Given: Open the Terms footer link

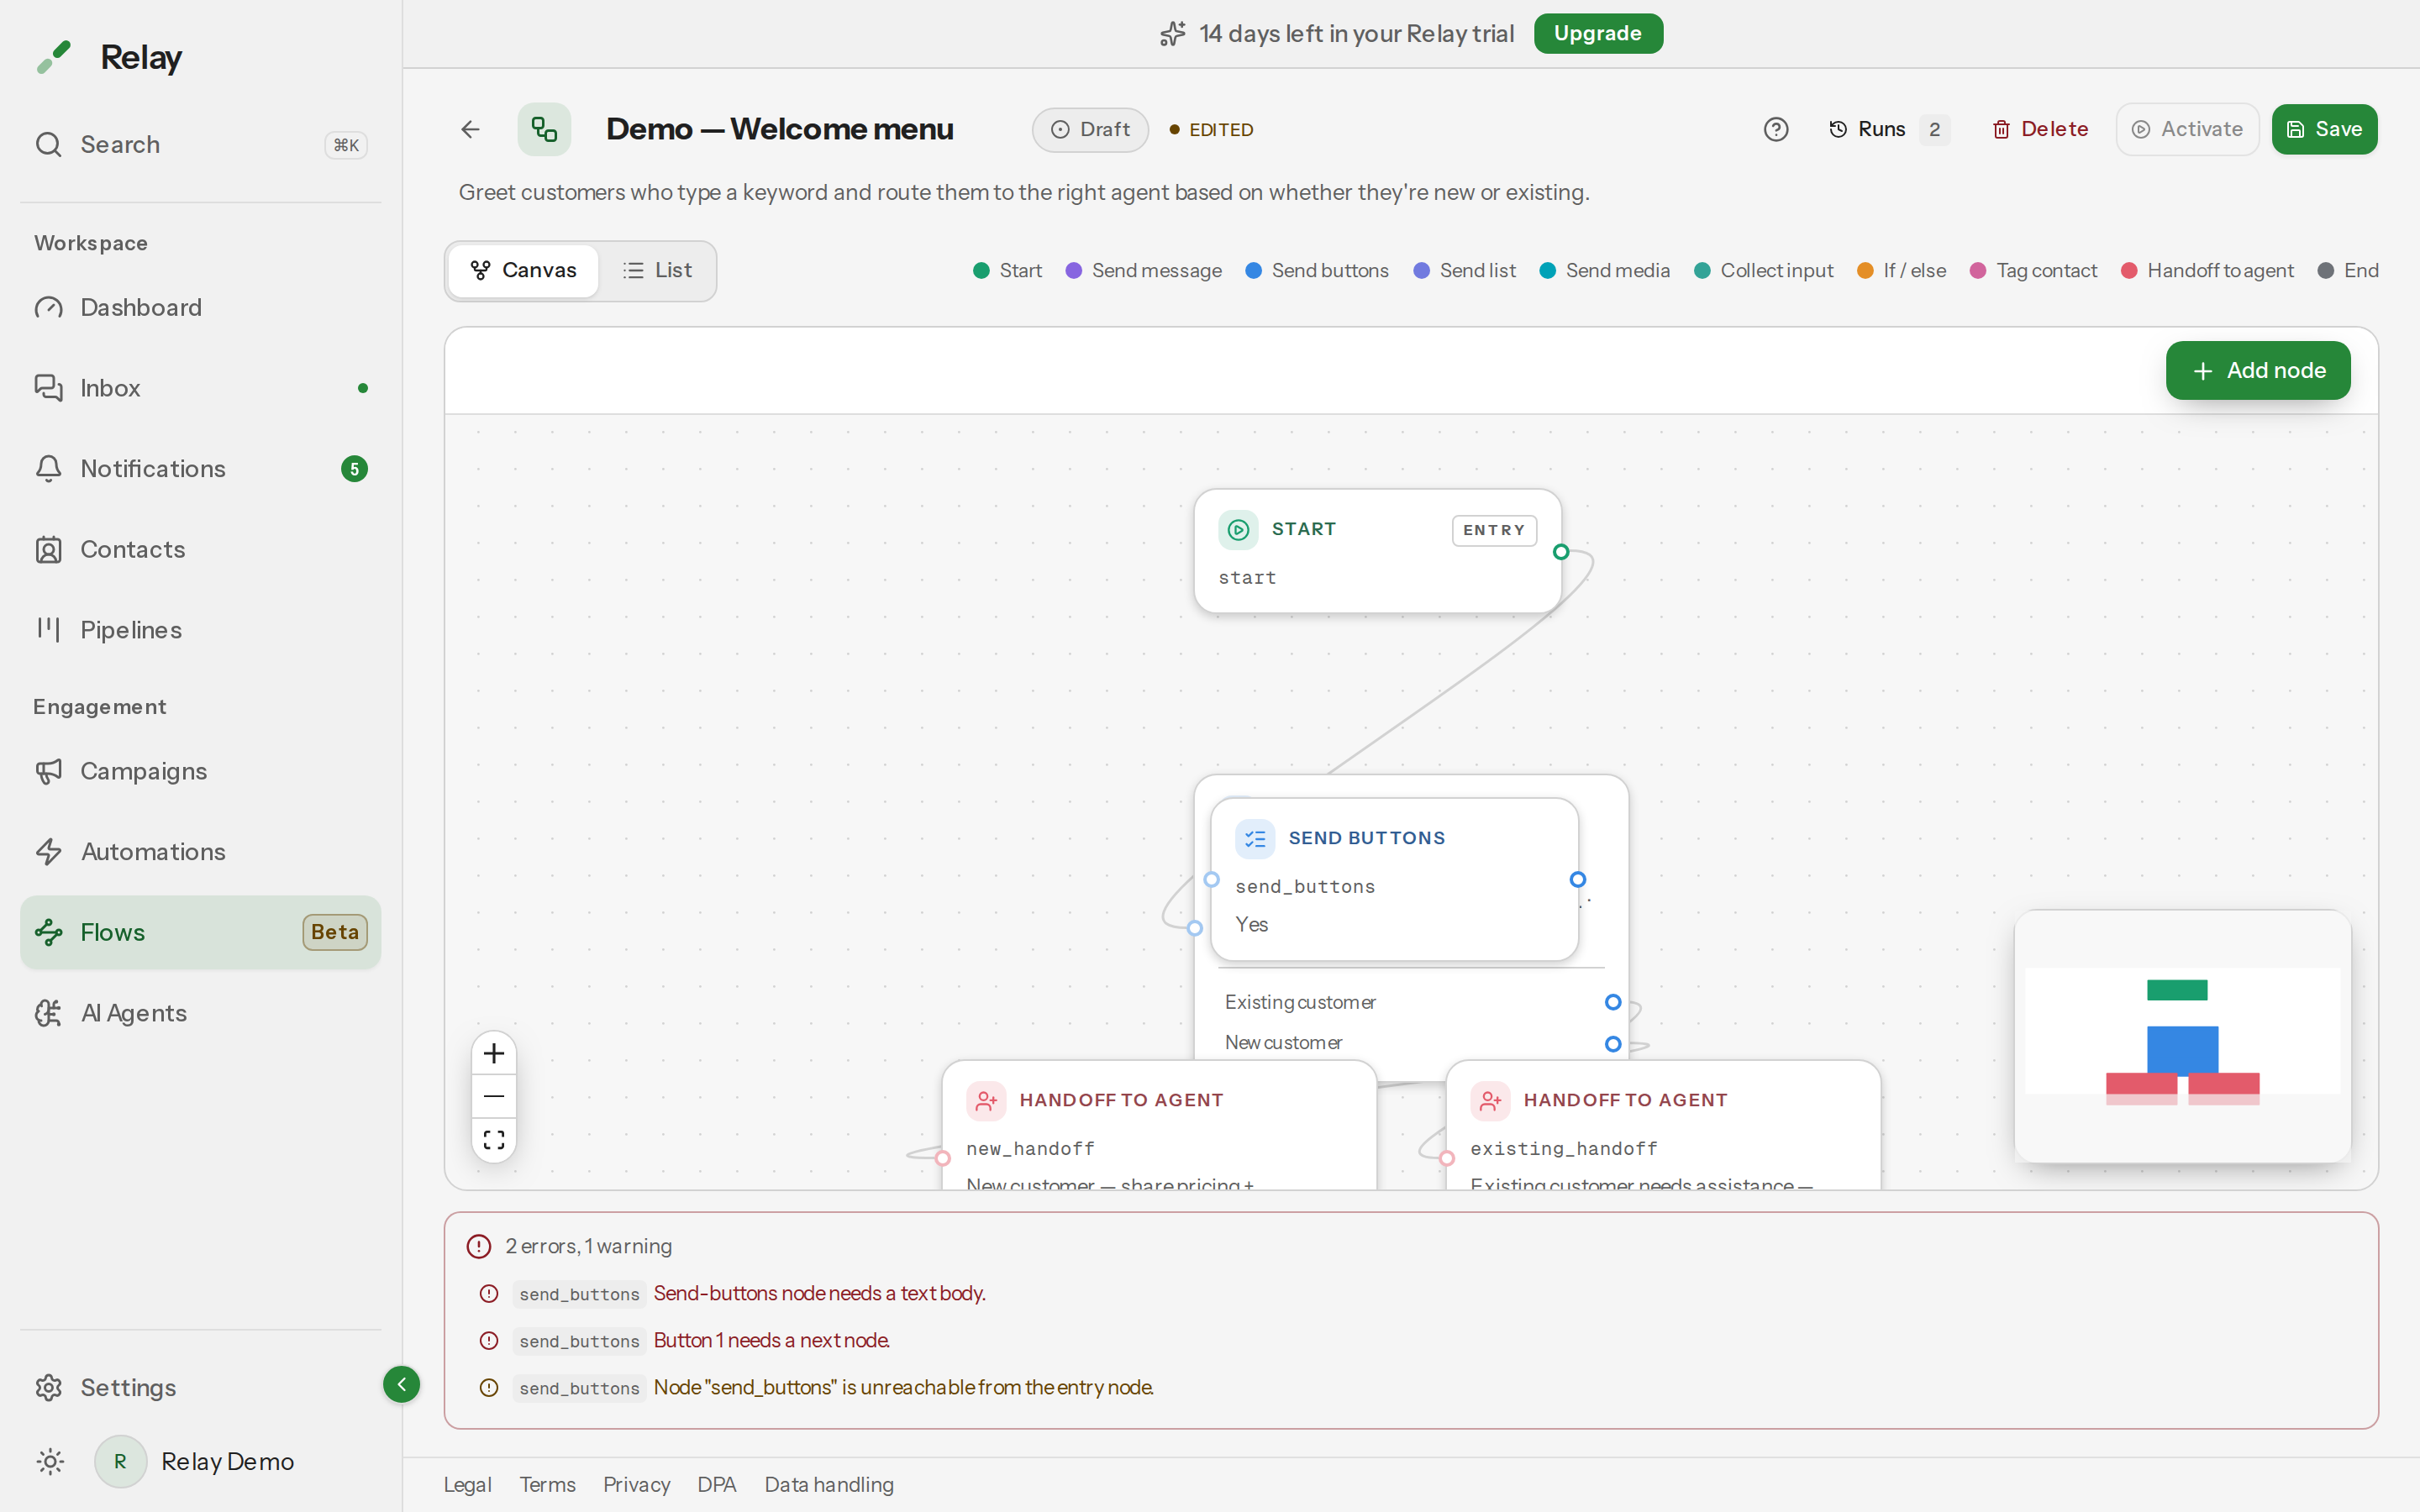Looking at the screenshot, I should (547, 1485).
